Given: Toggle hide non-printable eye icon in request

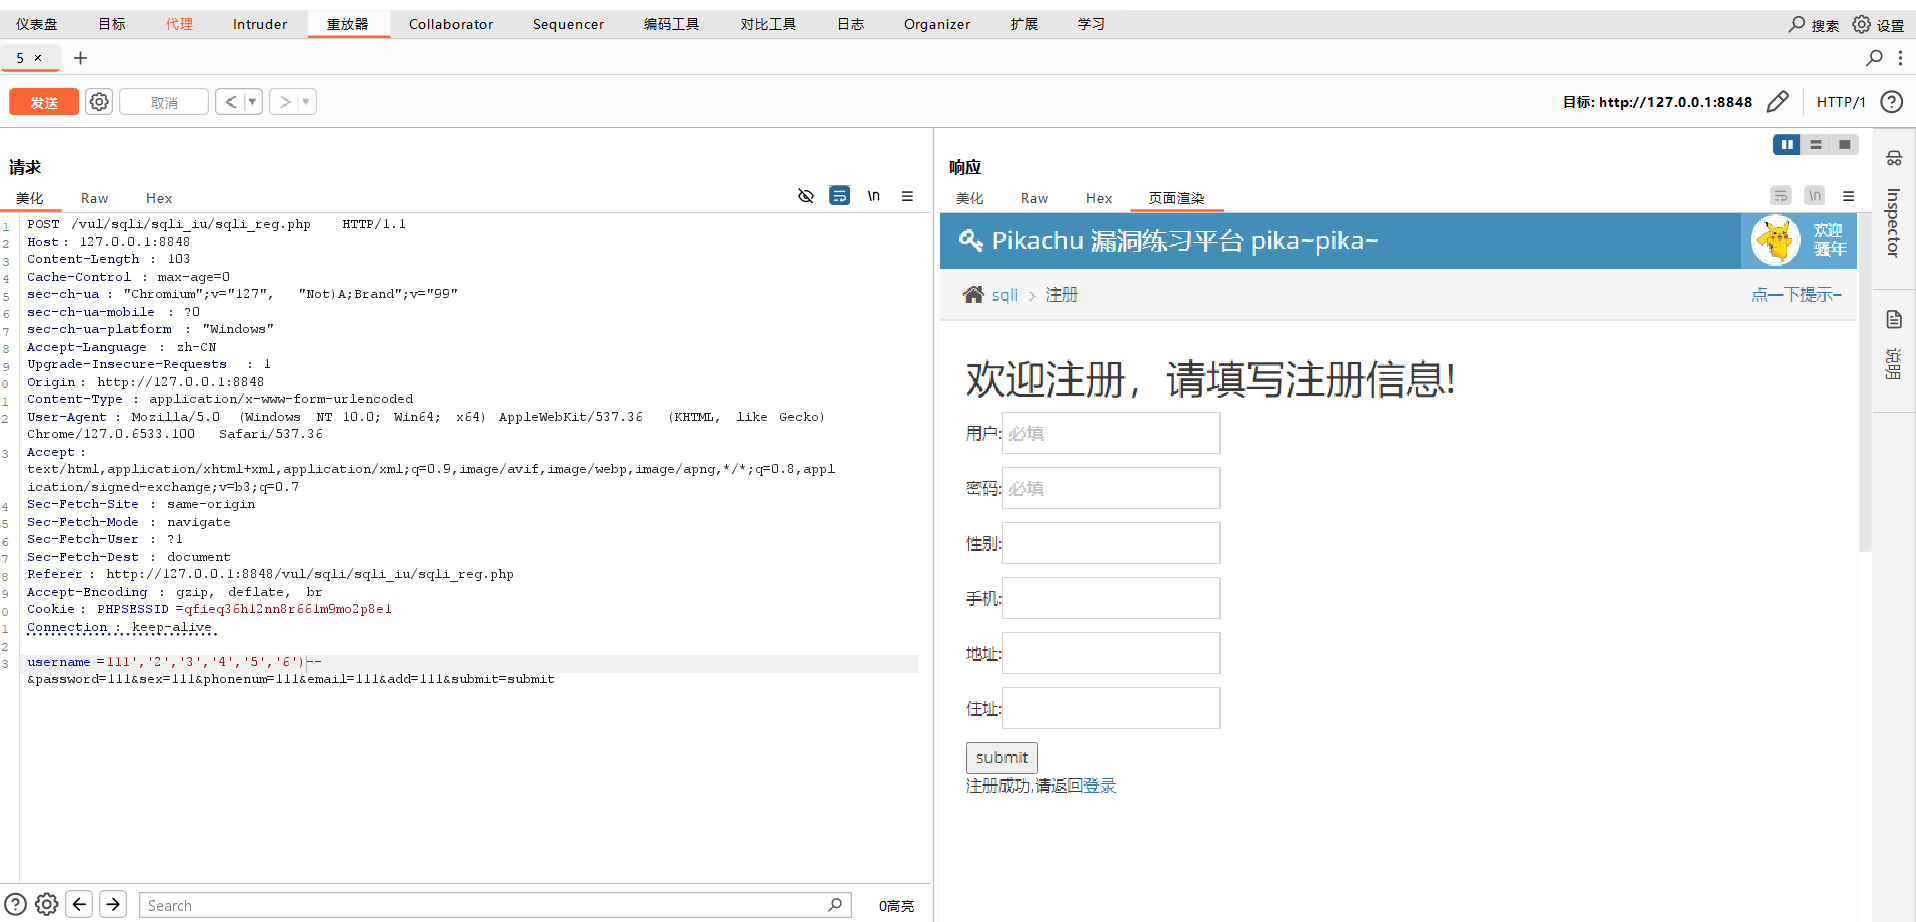Looking at the screenshot, I should (x=806, y=196).
